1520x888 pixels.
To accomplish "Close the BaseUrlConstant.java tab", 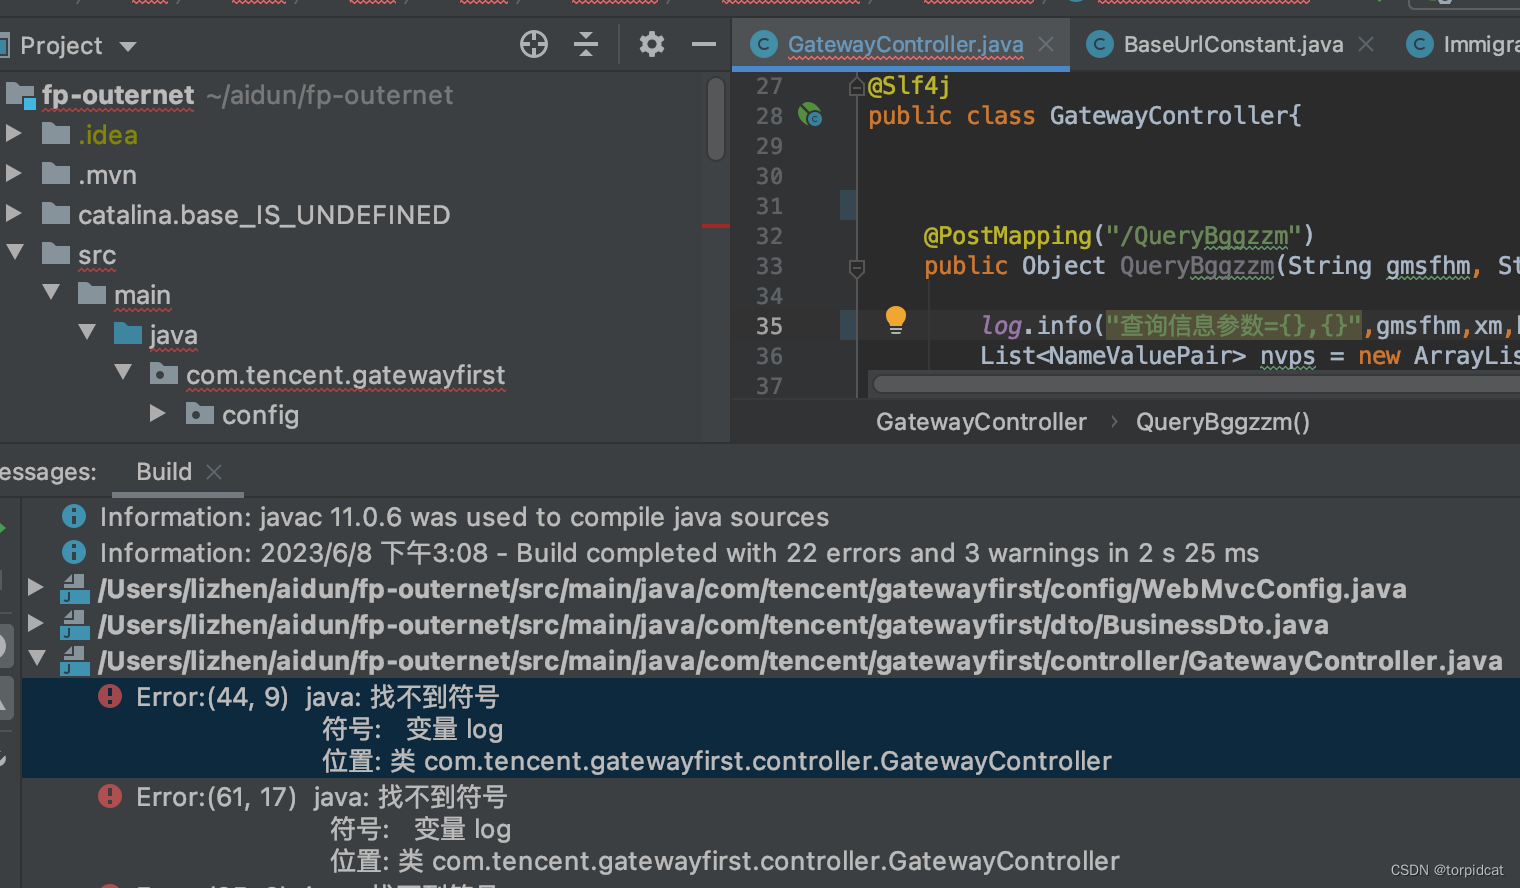I will click(x=1366, y=45).
